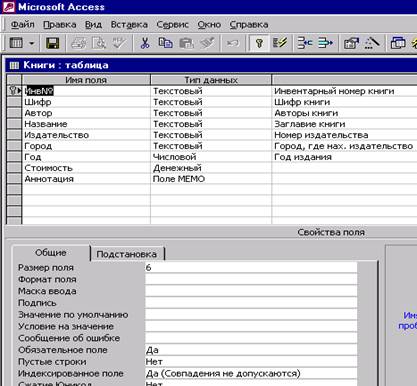Select the Год field name cell

pyautogui.click(x=86, y=157)
